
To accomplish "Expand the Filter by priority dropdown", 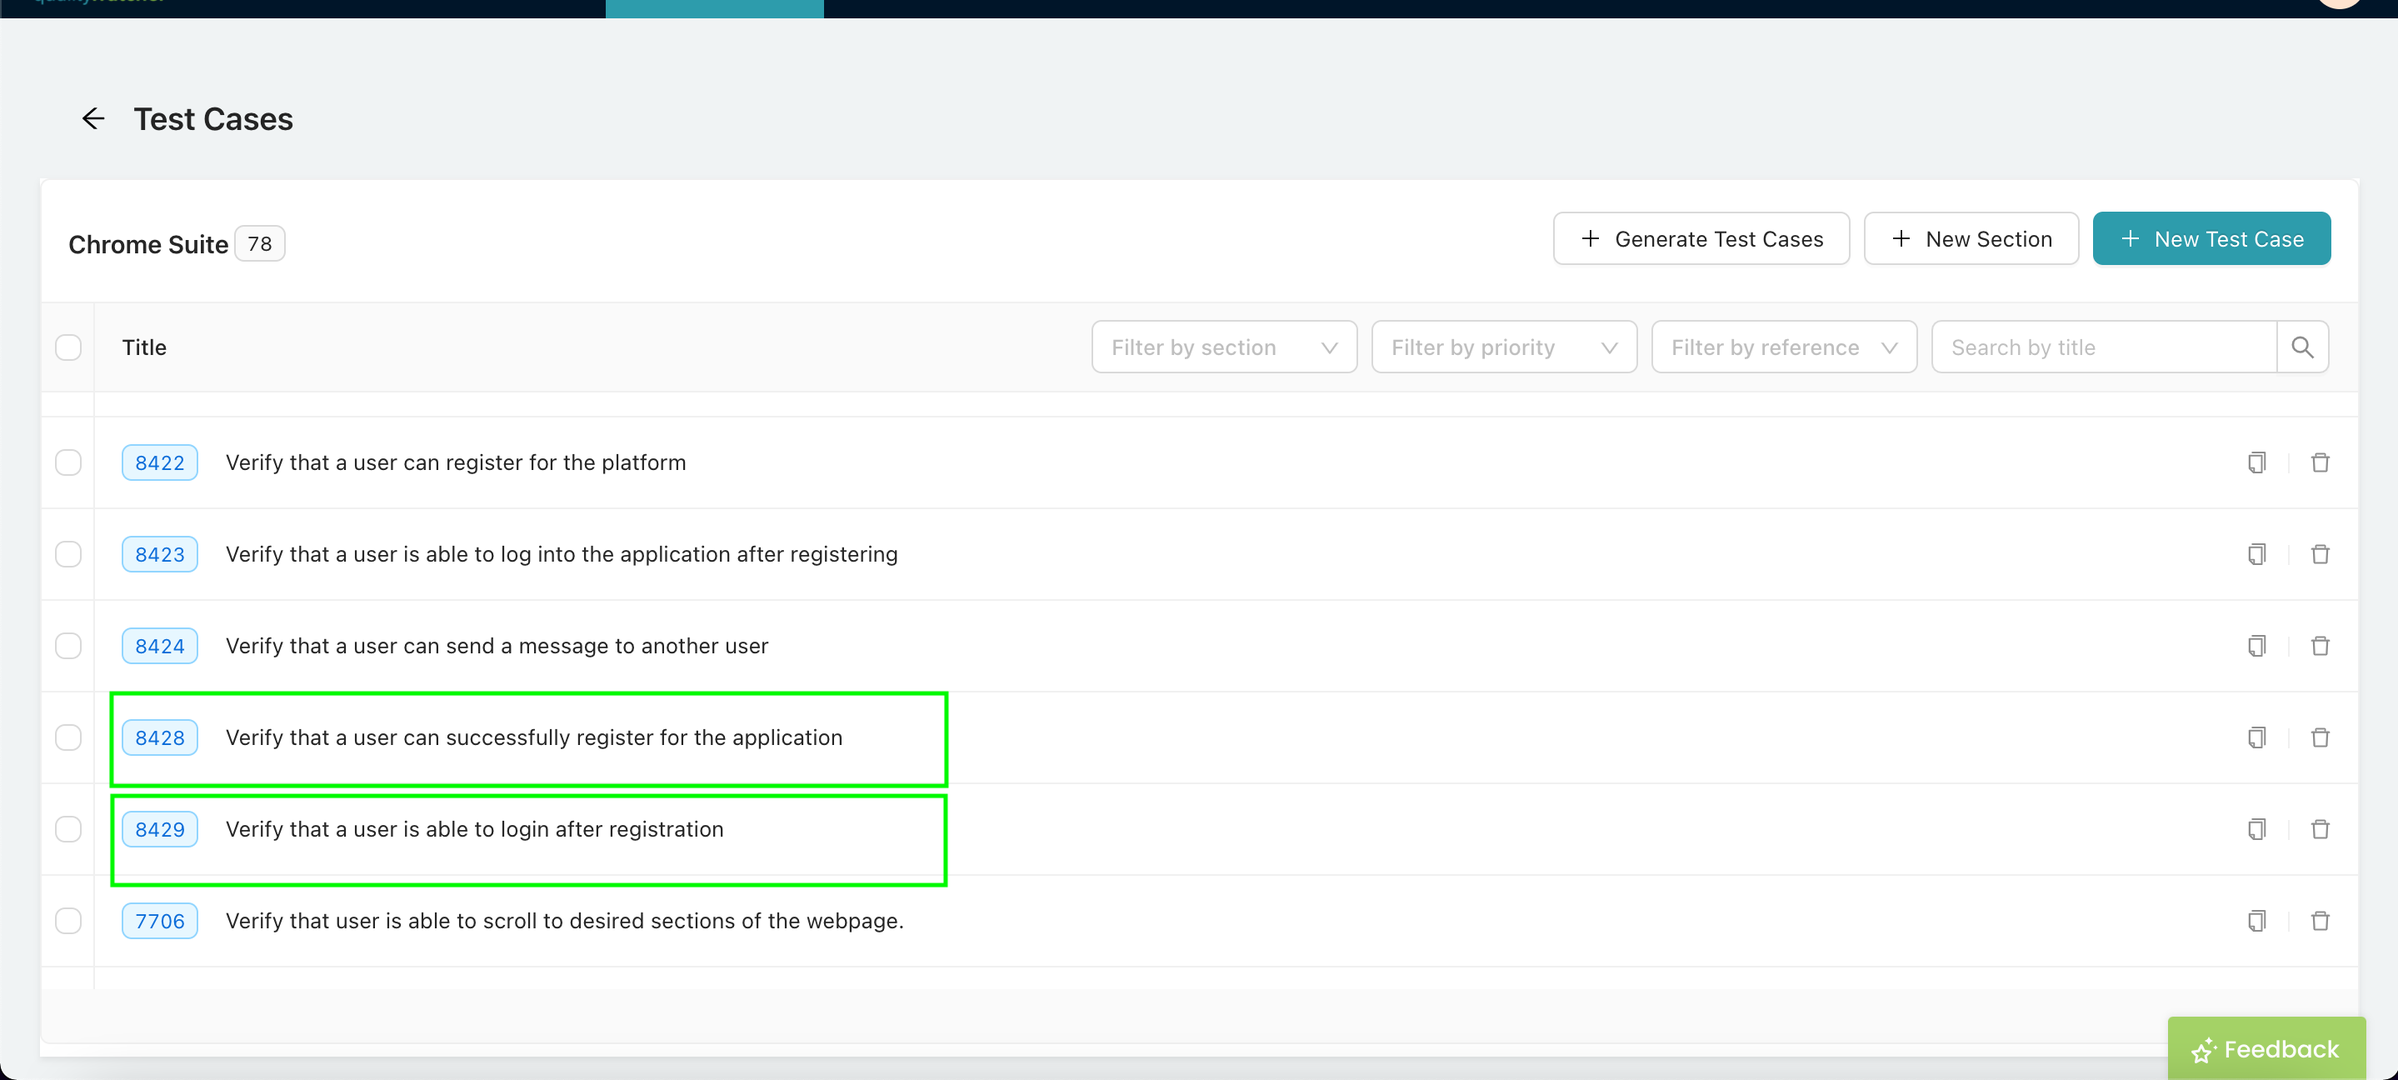I will [x=1504, y=347].
